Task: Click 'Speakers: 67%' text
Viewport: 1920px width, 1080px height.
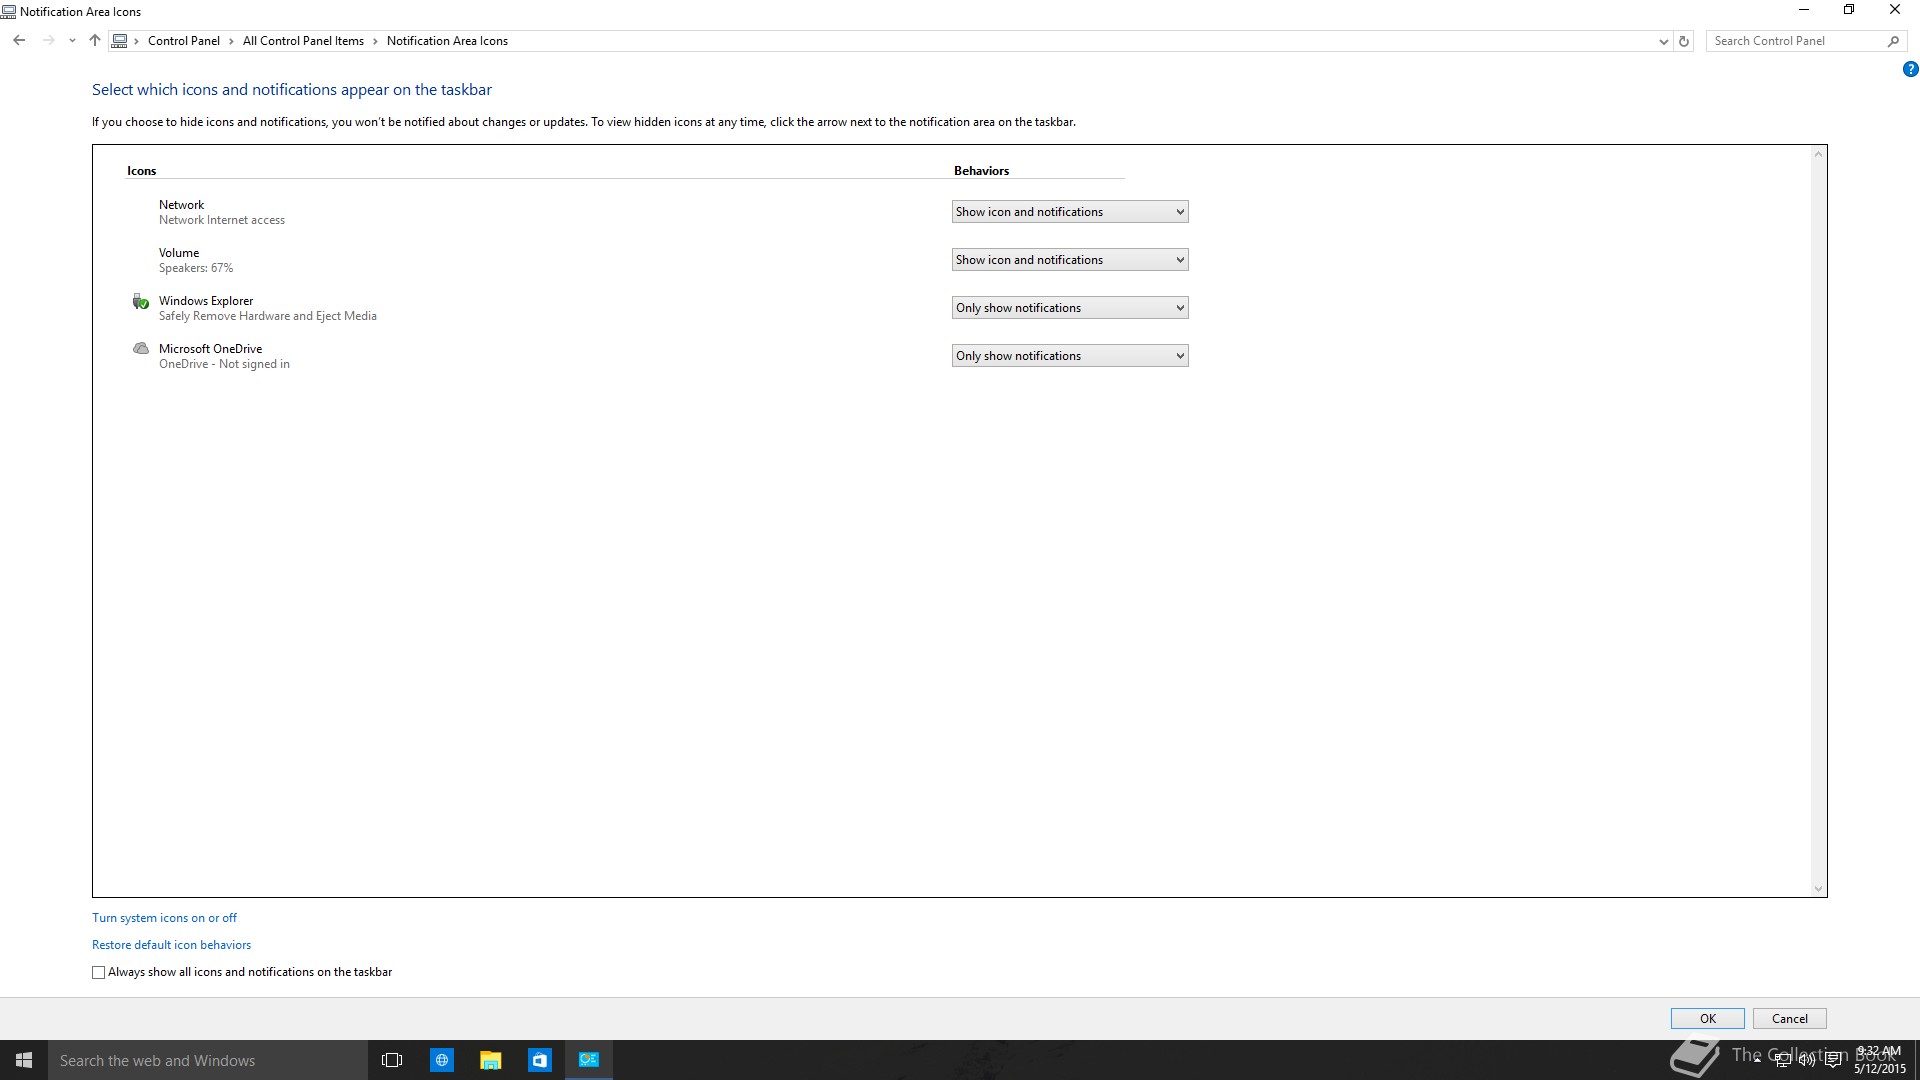Action: 196,268
